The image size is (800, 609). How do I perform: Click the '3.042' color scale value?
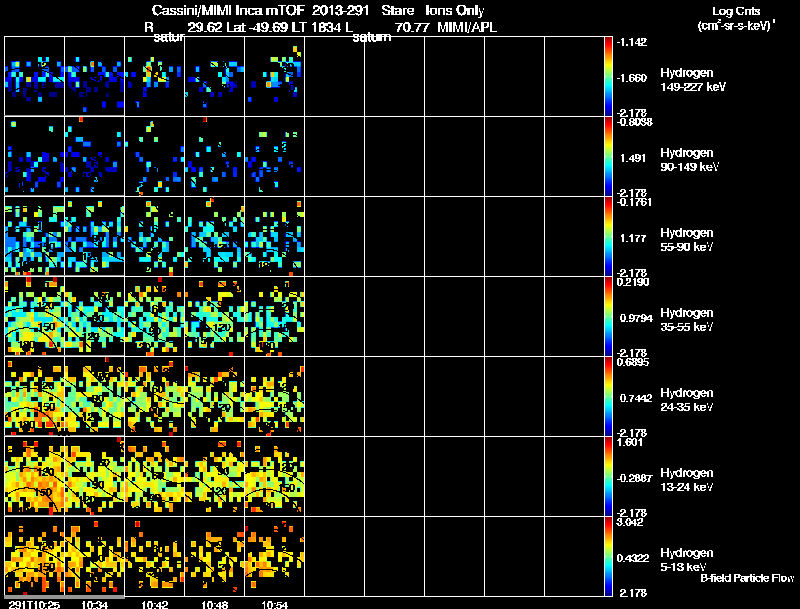click(630, 522)
